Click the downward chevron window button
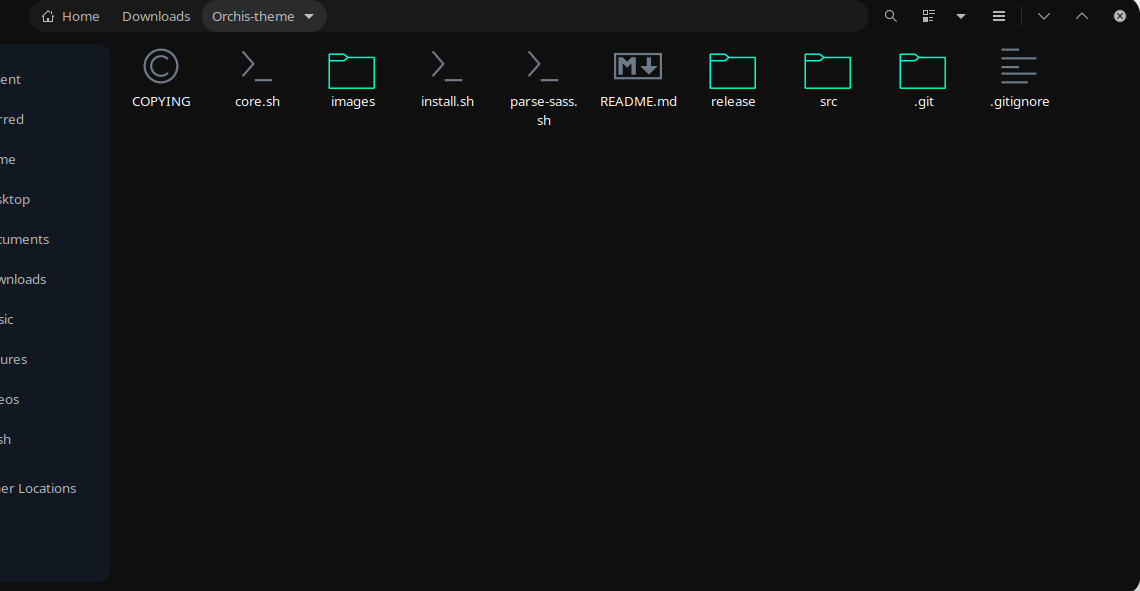1140x591 pixels. (1044, 16)
